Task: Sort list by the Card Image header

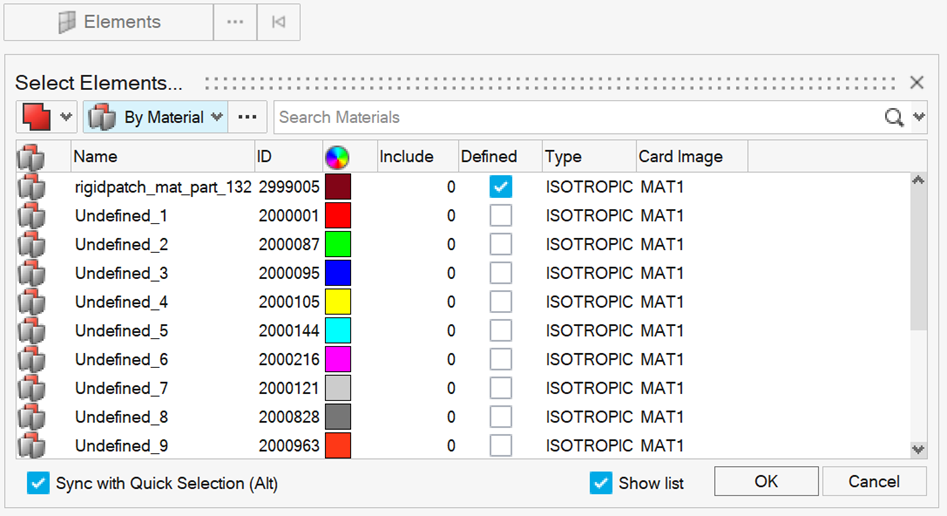Action: coord(680,157)
